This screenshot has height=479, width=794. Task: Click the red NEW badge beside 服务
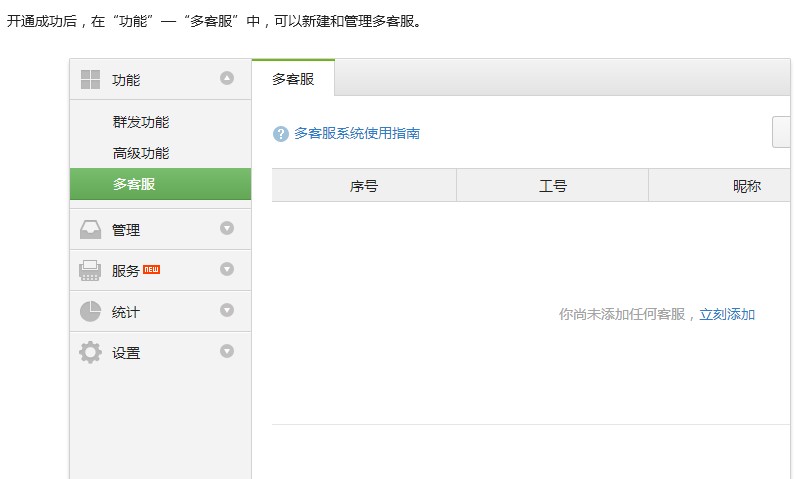pyautogui.click(x=152, y=269)
